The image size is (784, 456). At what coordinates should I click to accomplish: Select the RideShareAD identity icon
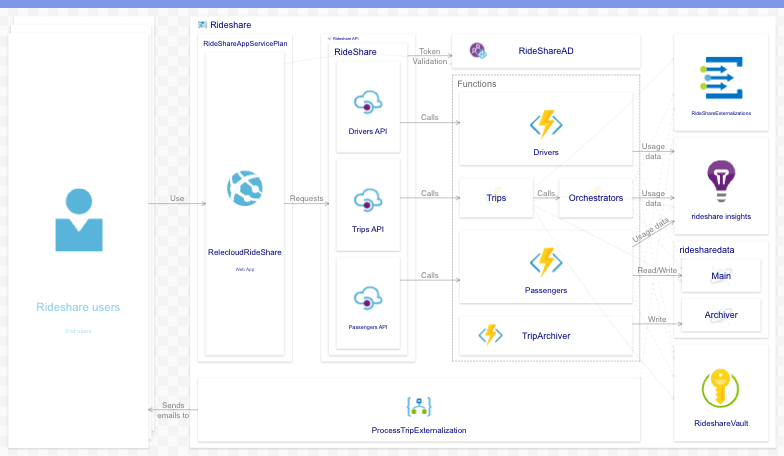click(x=478, y=51)
